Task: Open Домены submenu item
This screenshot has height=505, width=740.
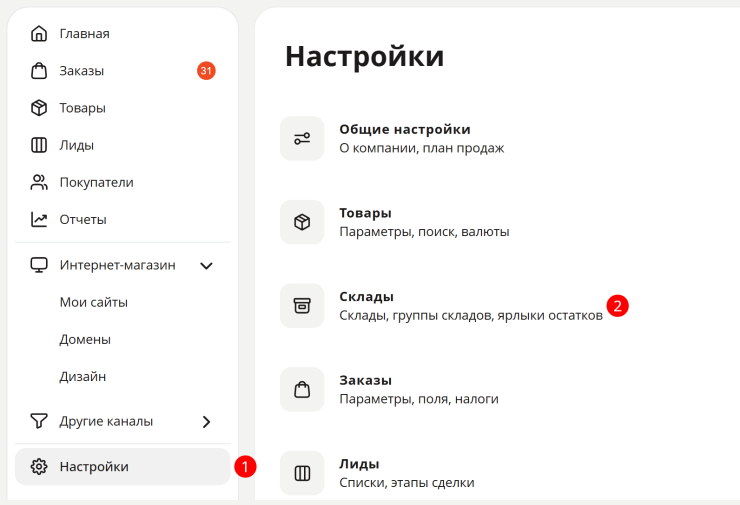Action: pos(85,339)
